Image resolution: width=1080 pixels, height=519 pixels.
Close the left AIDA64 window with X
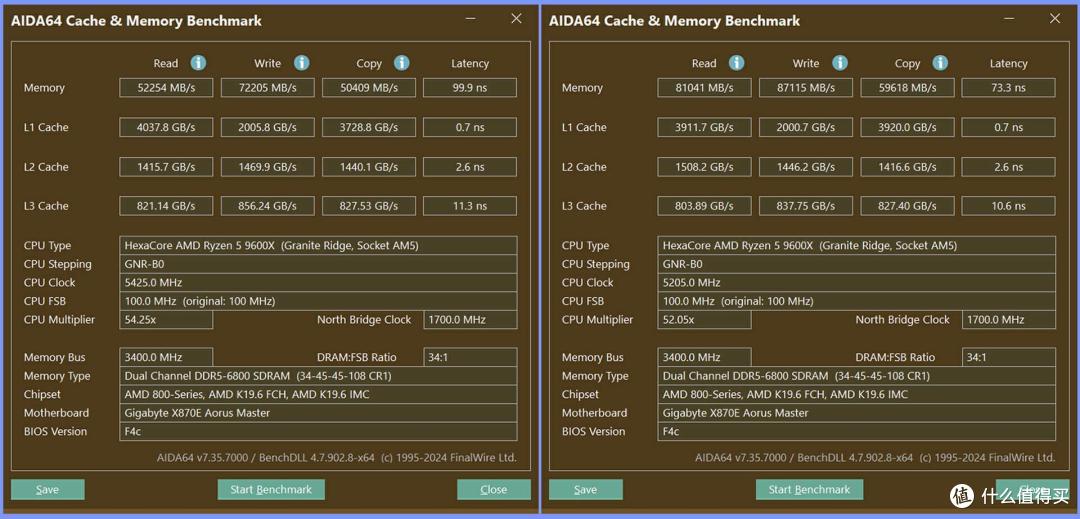tap(516, 19)
